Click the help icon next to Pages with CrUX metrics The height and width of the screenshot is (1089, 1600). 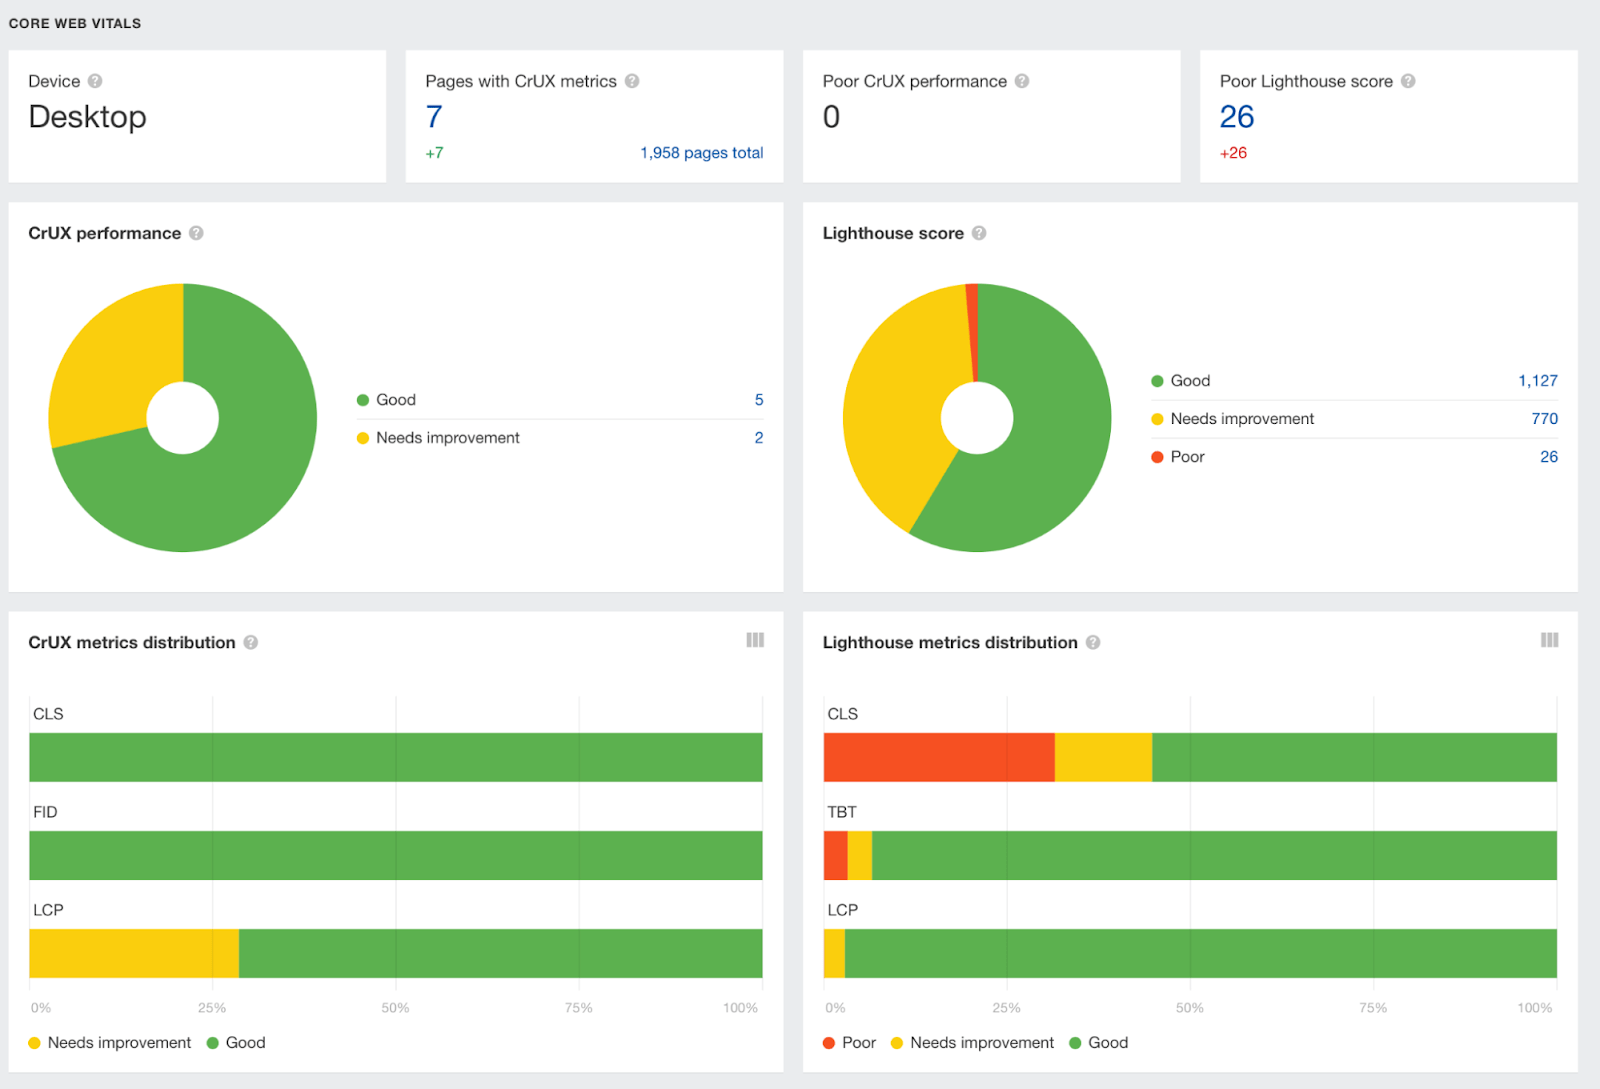tap(631, 81)
